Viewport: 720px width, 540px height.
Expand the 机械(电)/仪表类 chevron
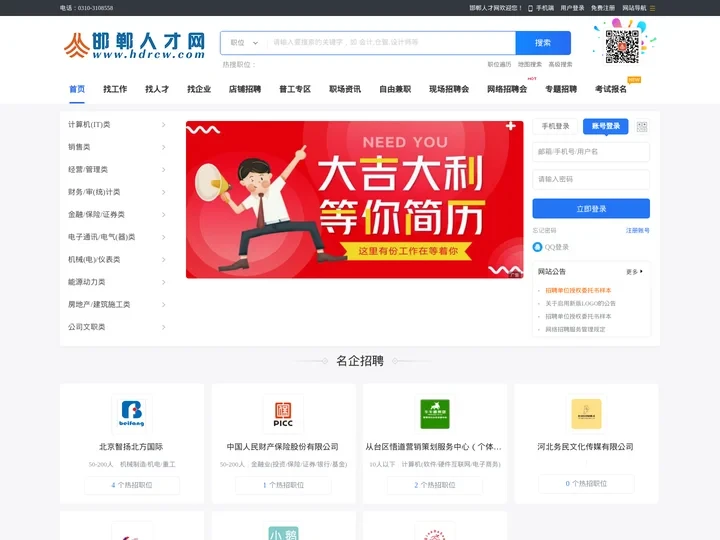click(x=163, y=260)
